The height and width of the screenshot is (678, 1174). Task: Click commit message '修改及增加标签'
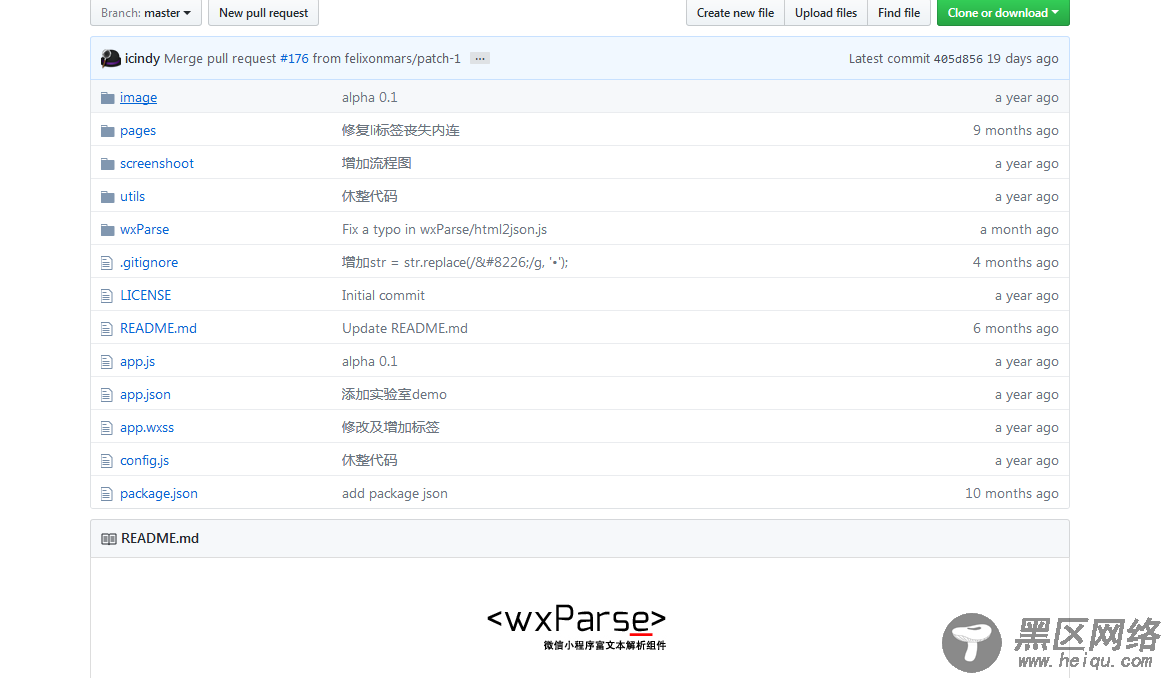click(391, 427)
